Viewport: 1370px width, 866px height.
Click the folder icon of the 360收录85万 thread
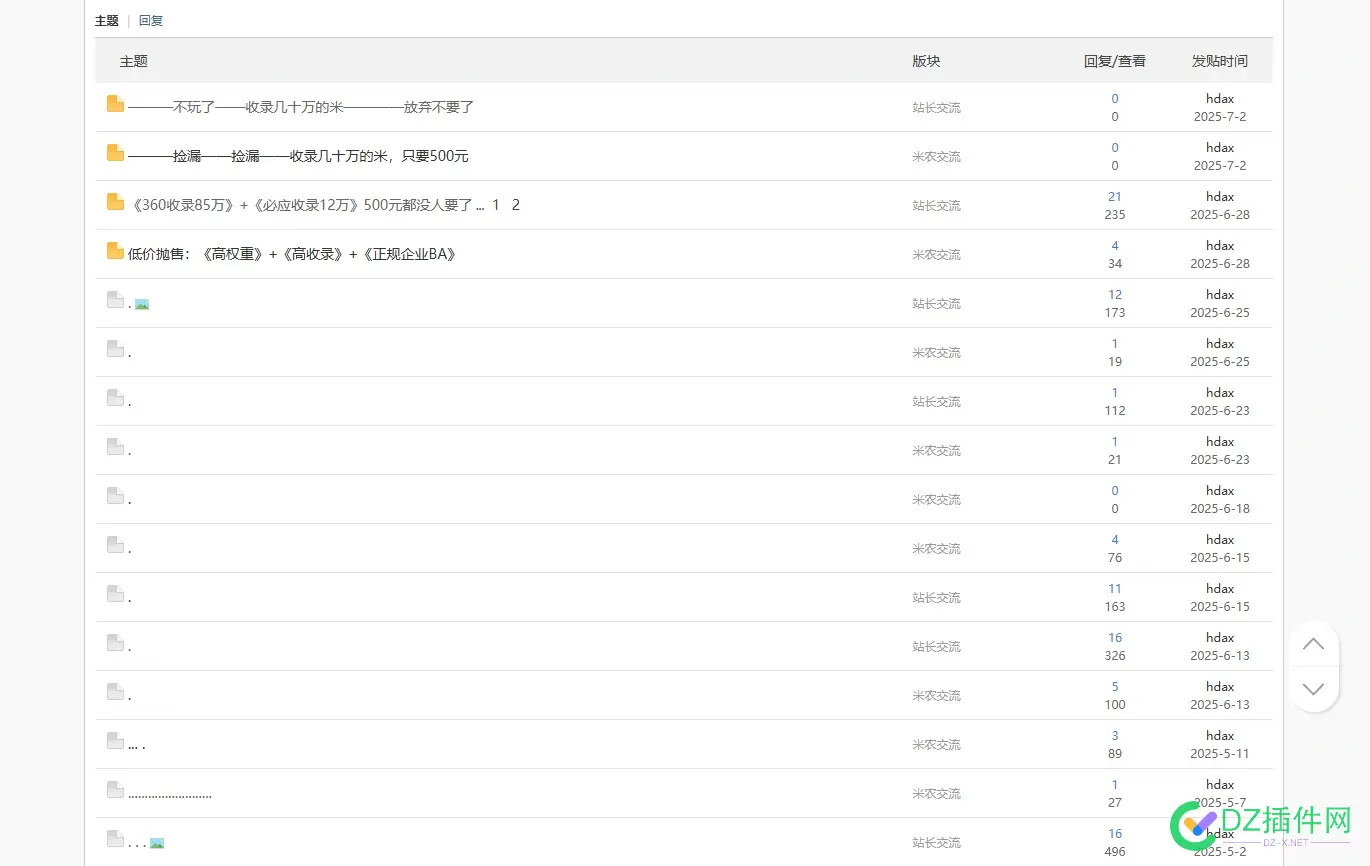tap(114, 202)
